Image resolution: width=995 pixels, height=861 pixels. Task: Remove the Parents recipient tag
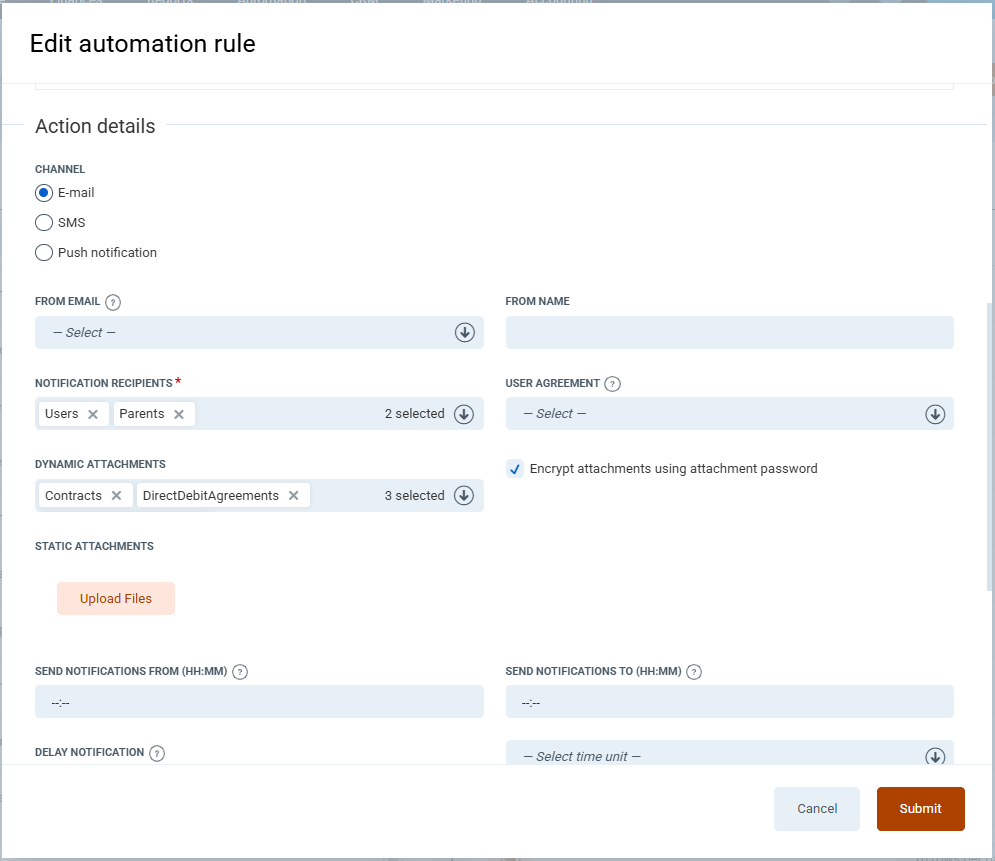179,414
